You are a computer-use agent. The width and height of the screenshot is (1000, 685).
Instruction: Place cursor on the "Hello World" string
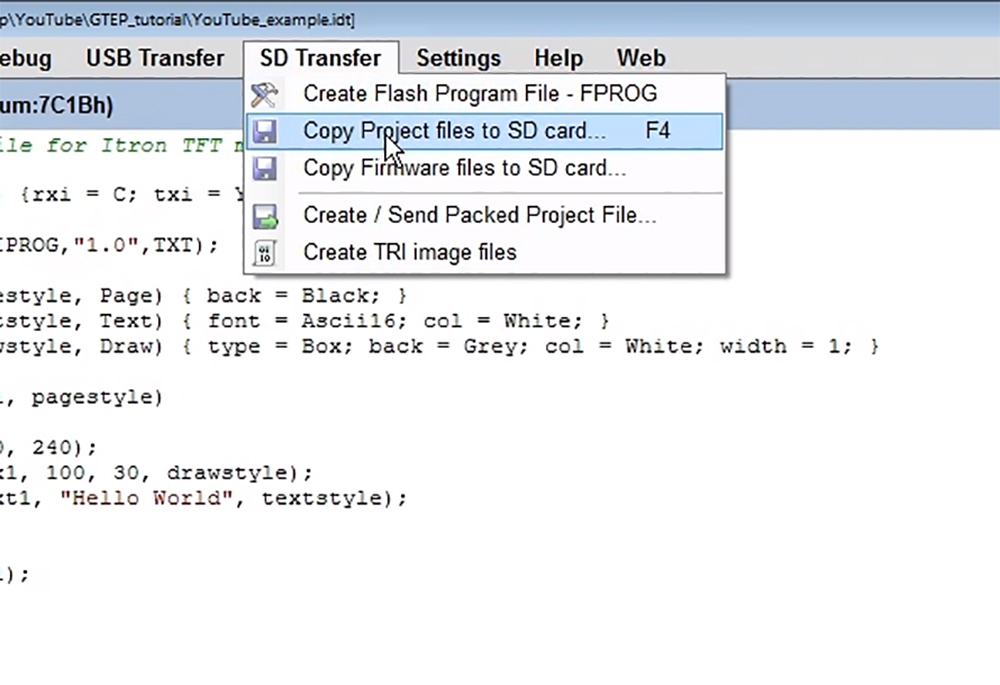point(150,498)
